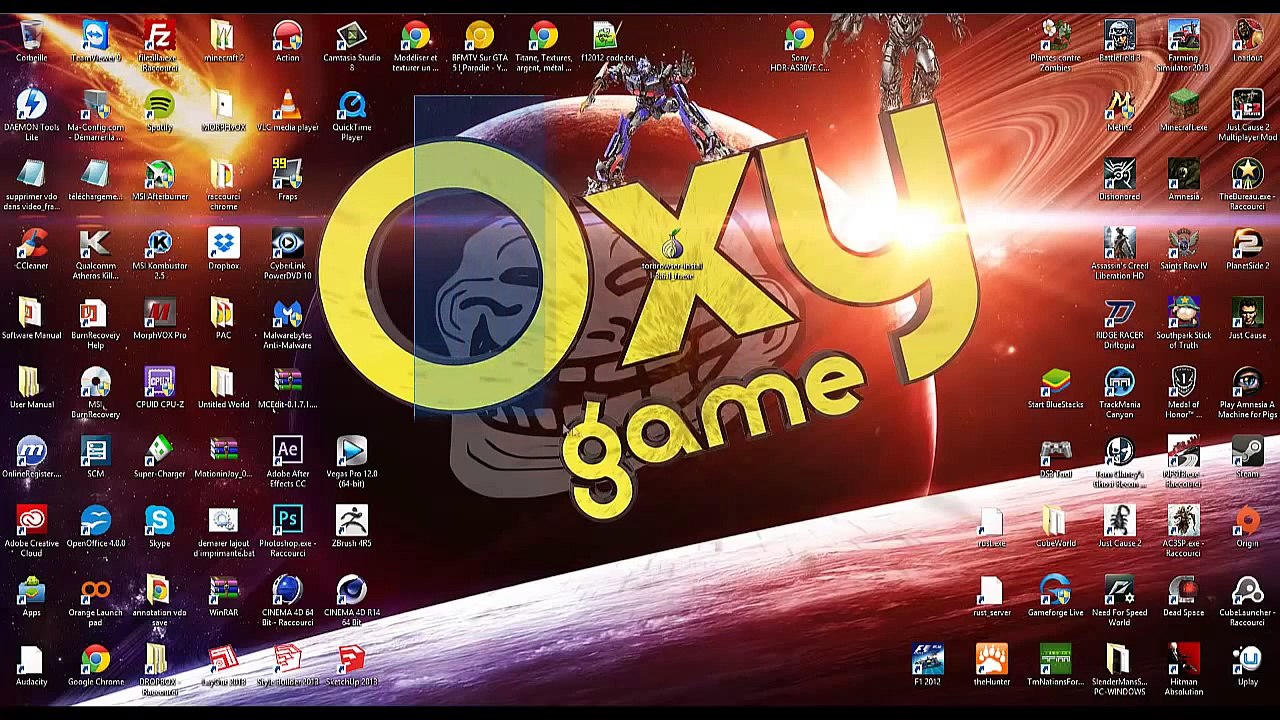Select the Super-Charger shortcut
Image resolution: width=1280 pixels, height=720 pixels.
coord(159,452)
